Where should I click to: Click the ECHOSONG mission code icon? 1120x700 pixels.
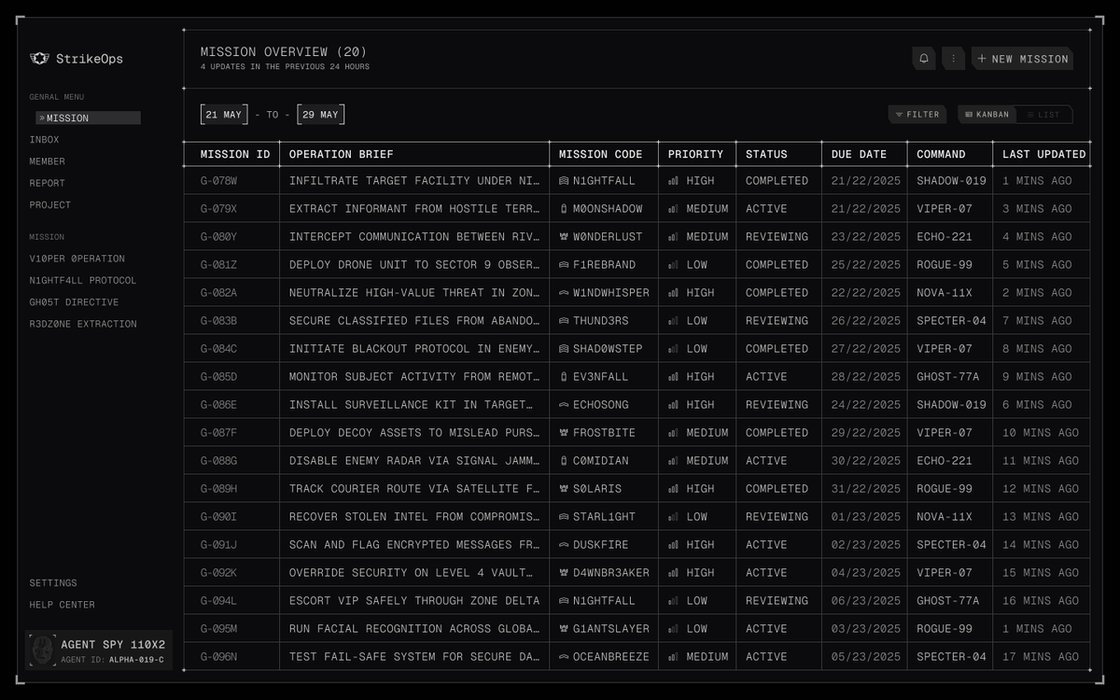coord(564,404)
